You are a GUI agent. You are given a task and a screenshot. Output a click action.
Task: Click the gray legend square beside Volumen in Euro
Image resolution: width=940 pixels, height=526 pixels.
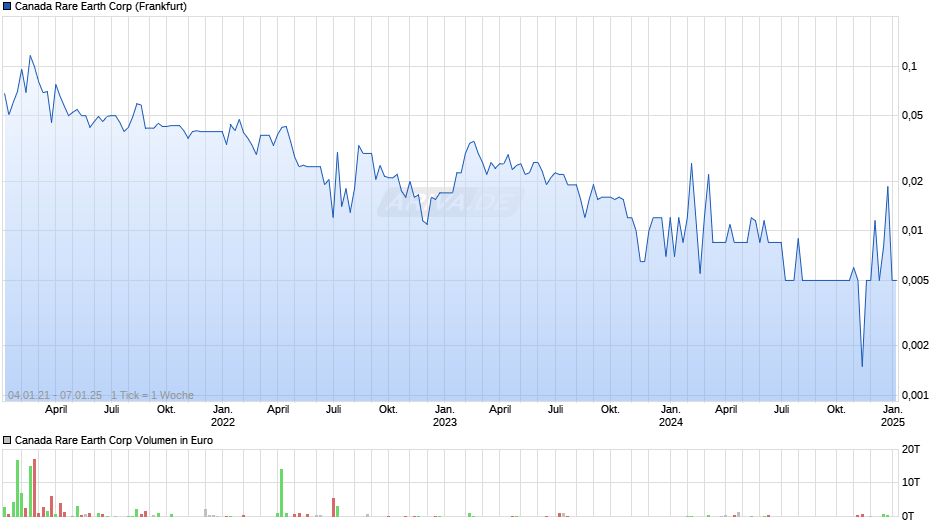tap(7, 440)
